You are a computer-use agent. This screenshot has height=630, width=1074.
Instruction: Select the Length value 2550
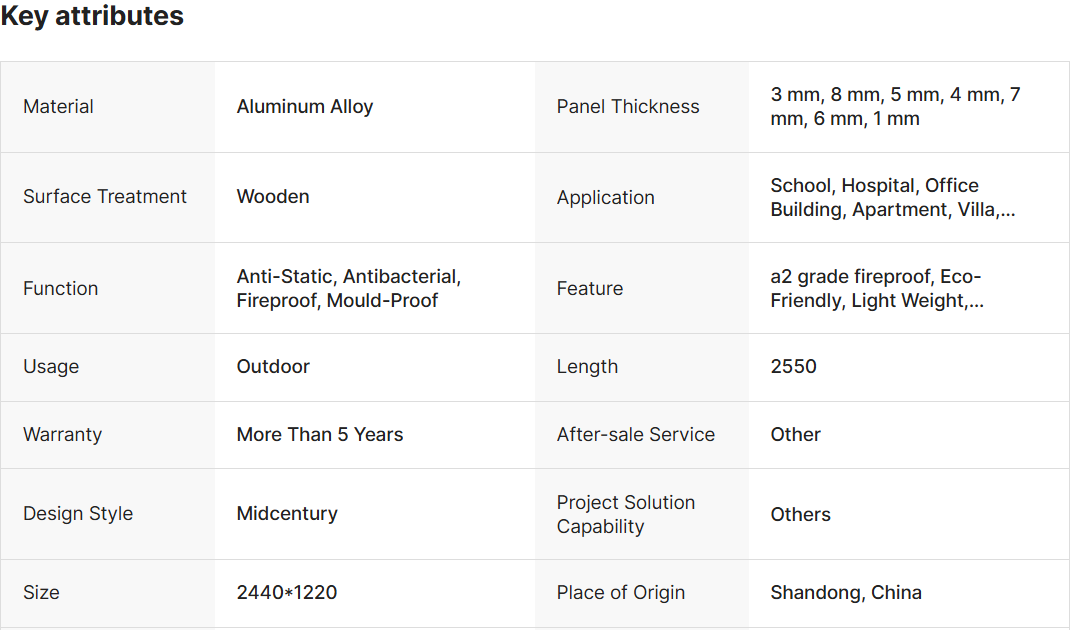(x=793, y=367)
